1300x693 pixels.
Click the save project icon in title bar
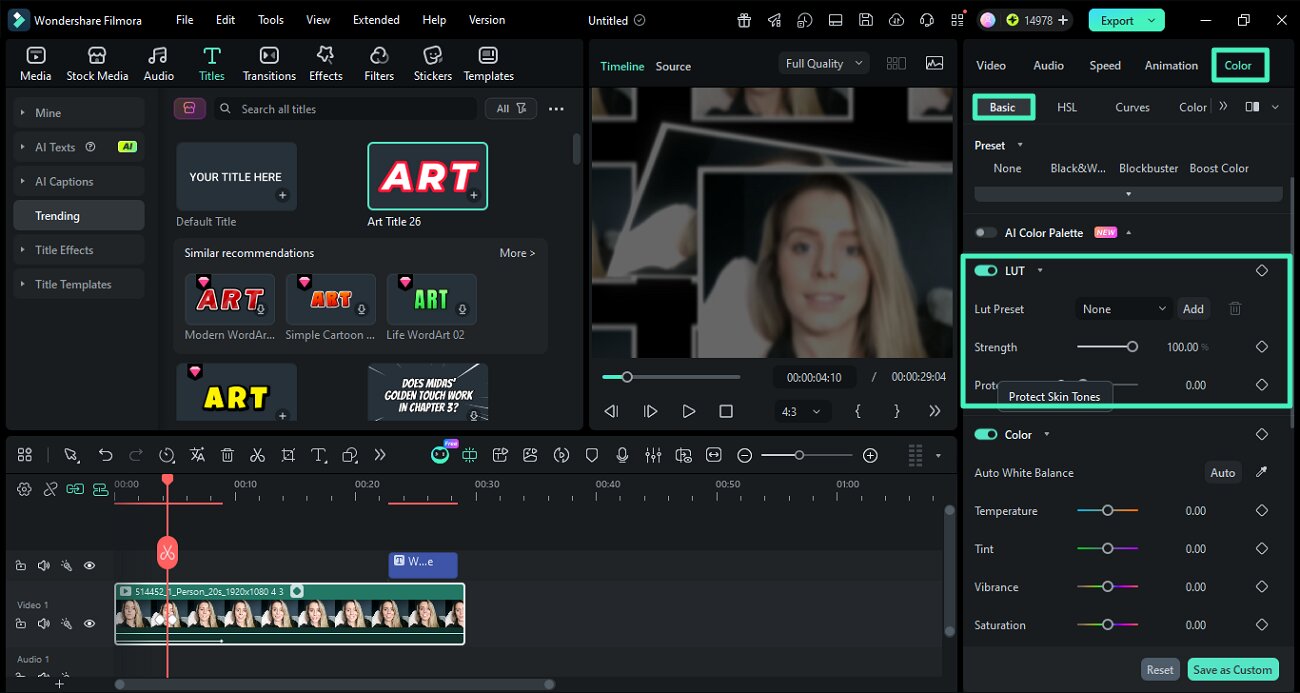(866, 20)
